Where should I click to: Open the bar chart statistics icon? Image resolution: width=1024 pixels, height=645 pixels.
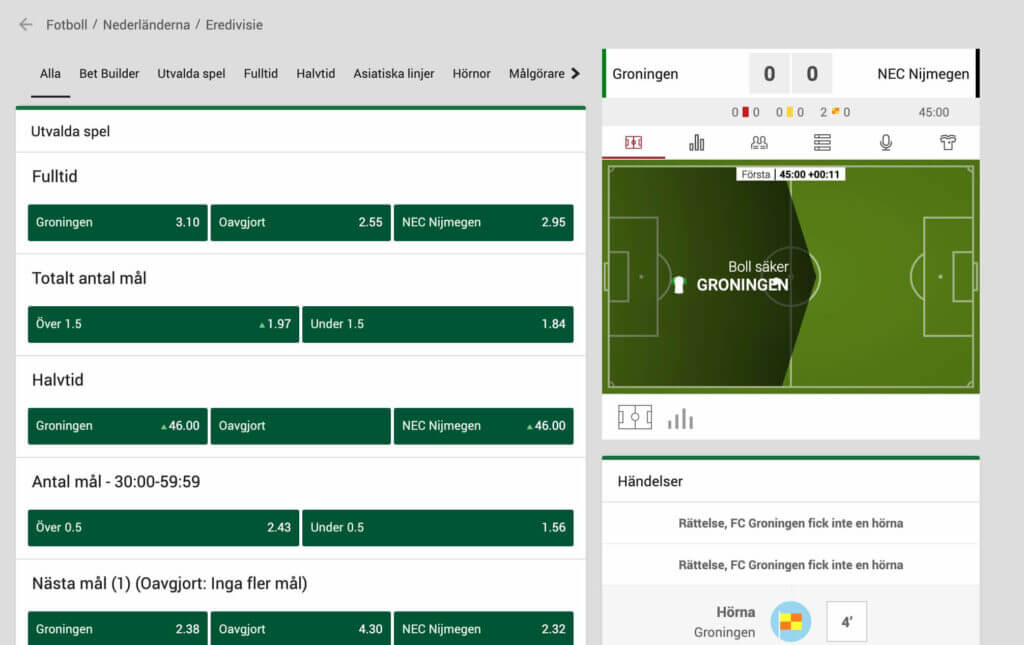pyautogui.click(x=697, y=142)
